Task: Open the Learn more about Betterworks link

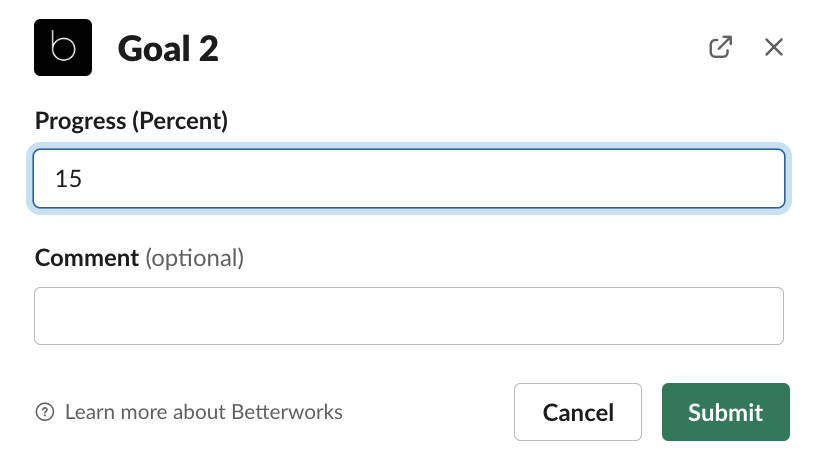Action: [204, 412]
